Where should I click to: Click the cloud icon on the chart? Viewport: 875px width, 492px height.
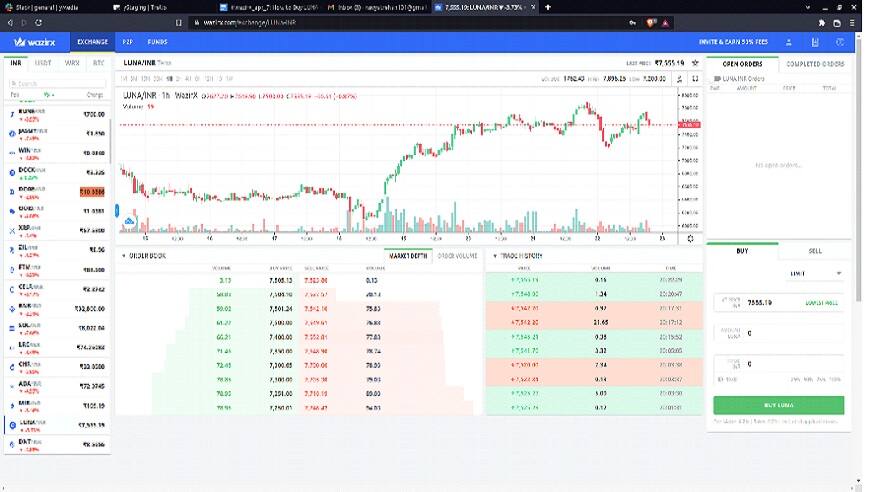[x=129, y=221]
